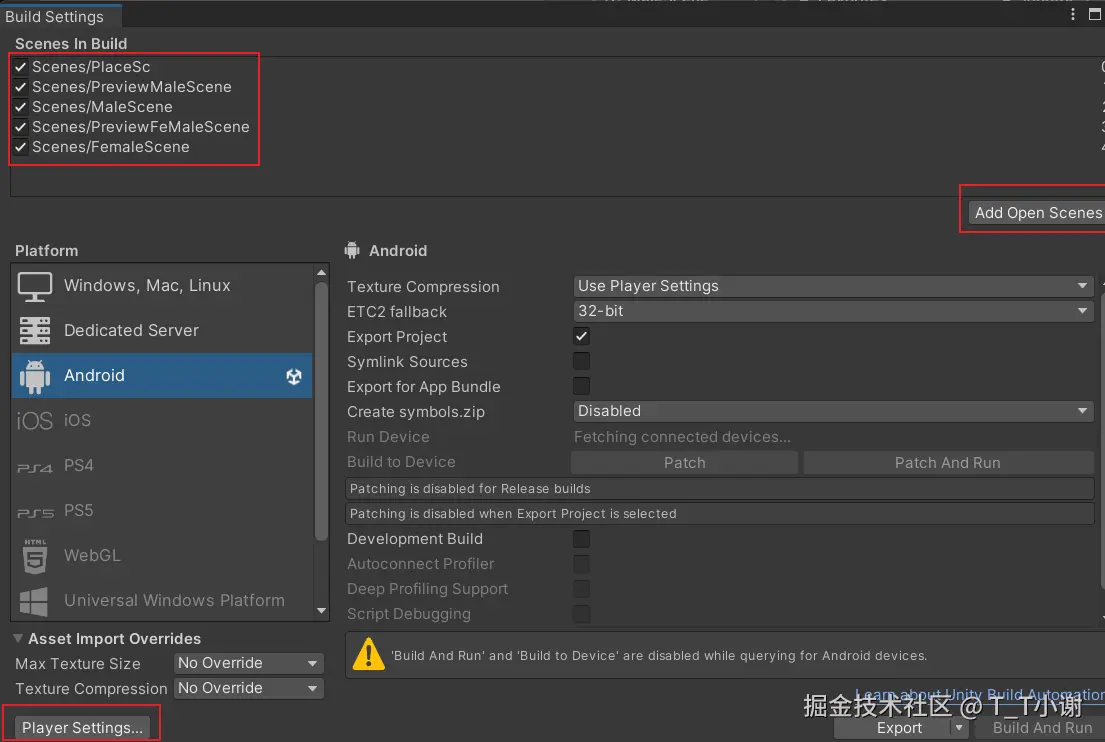
Task: Click the platform list scroll down arrow
Action: (321, 610)
